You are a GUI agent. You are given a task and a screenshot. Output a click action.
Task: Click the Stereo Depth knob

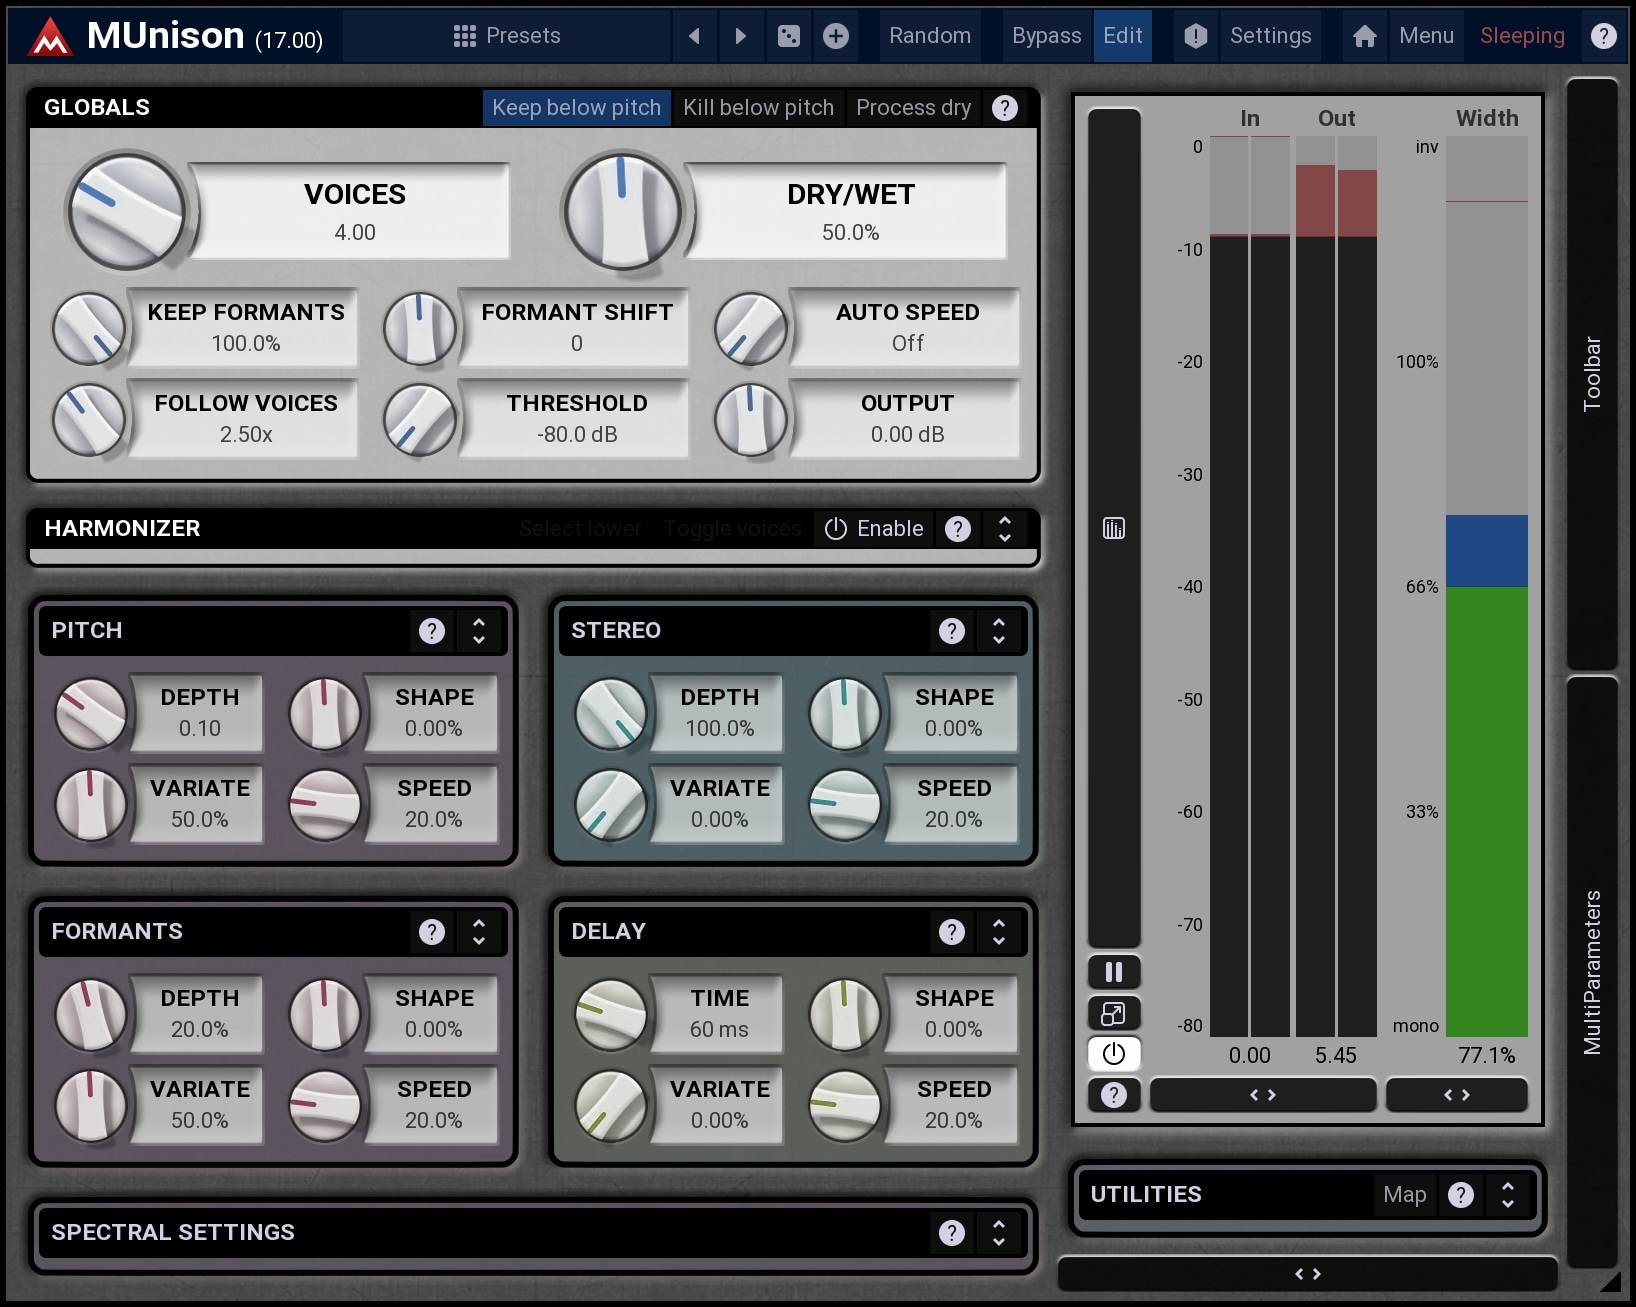pyautogui.click(x=610, y=713)
